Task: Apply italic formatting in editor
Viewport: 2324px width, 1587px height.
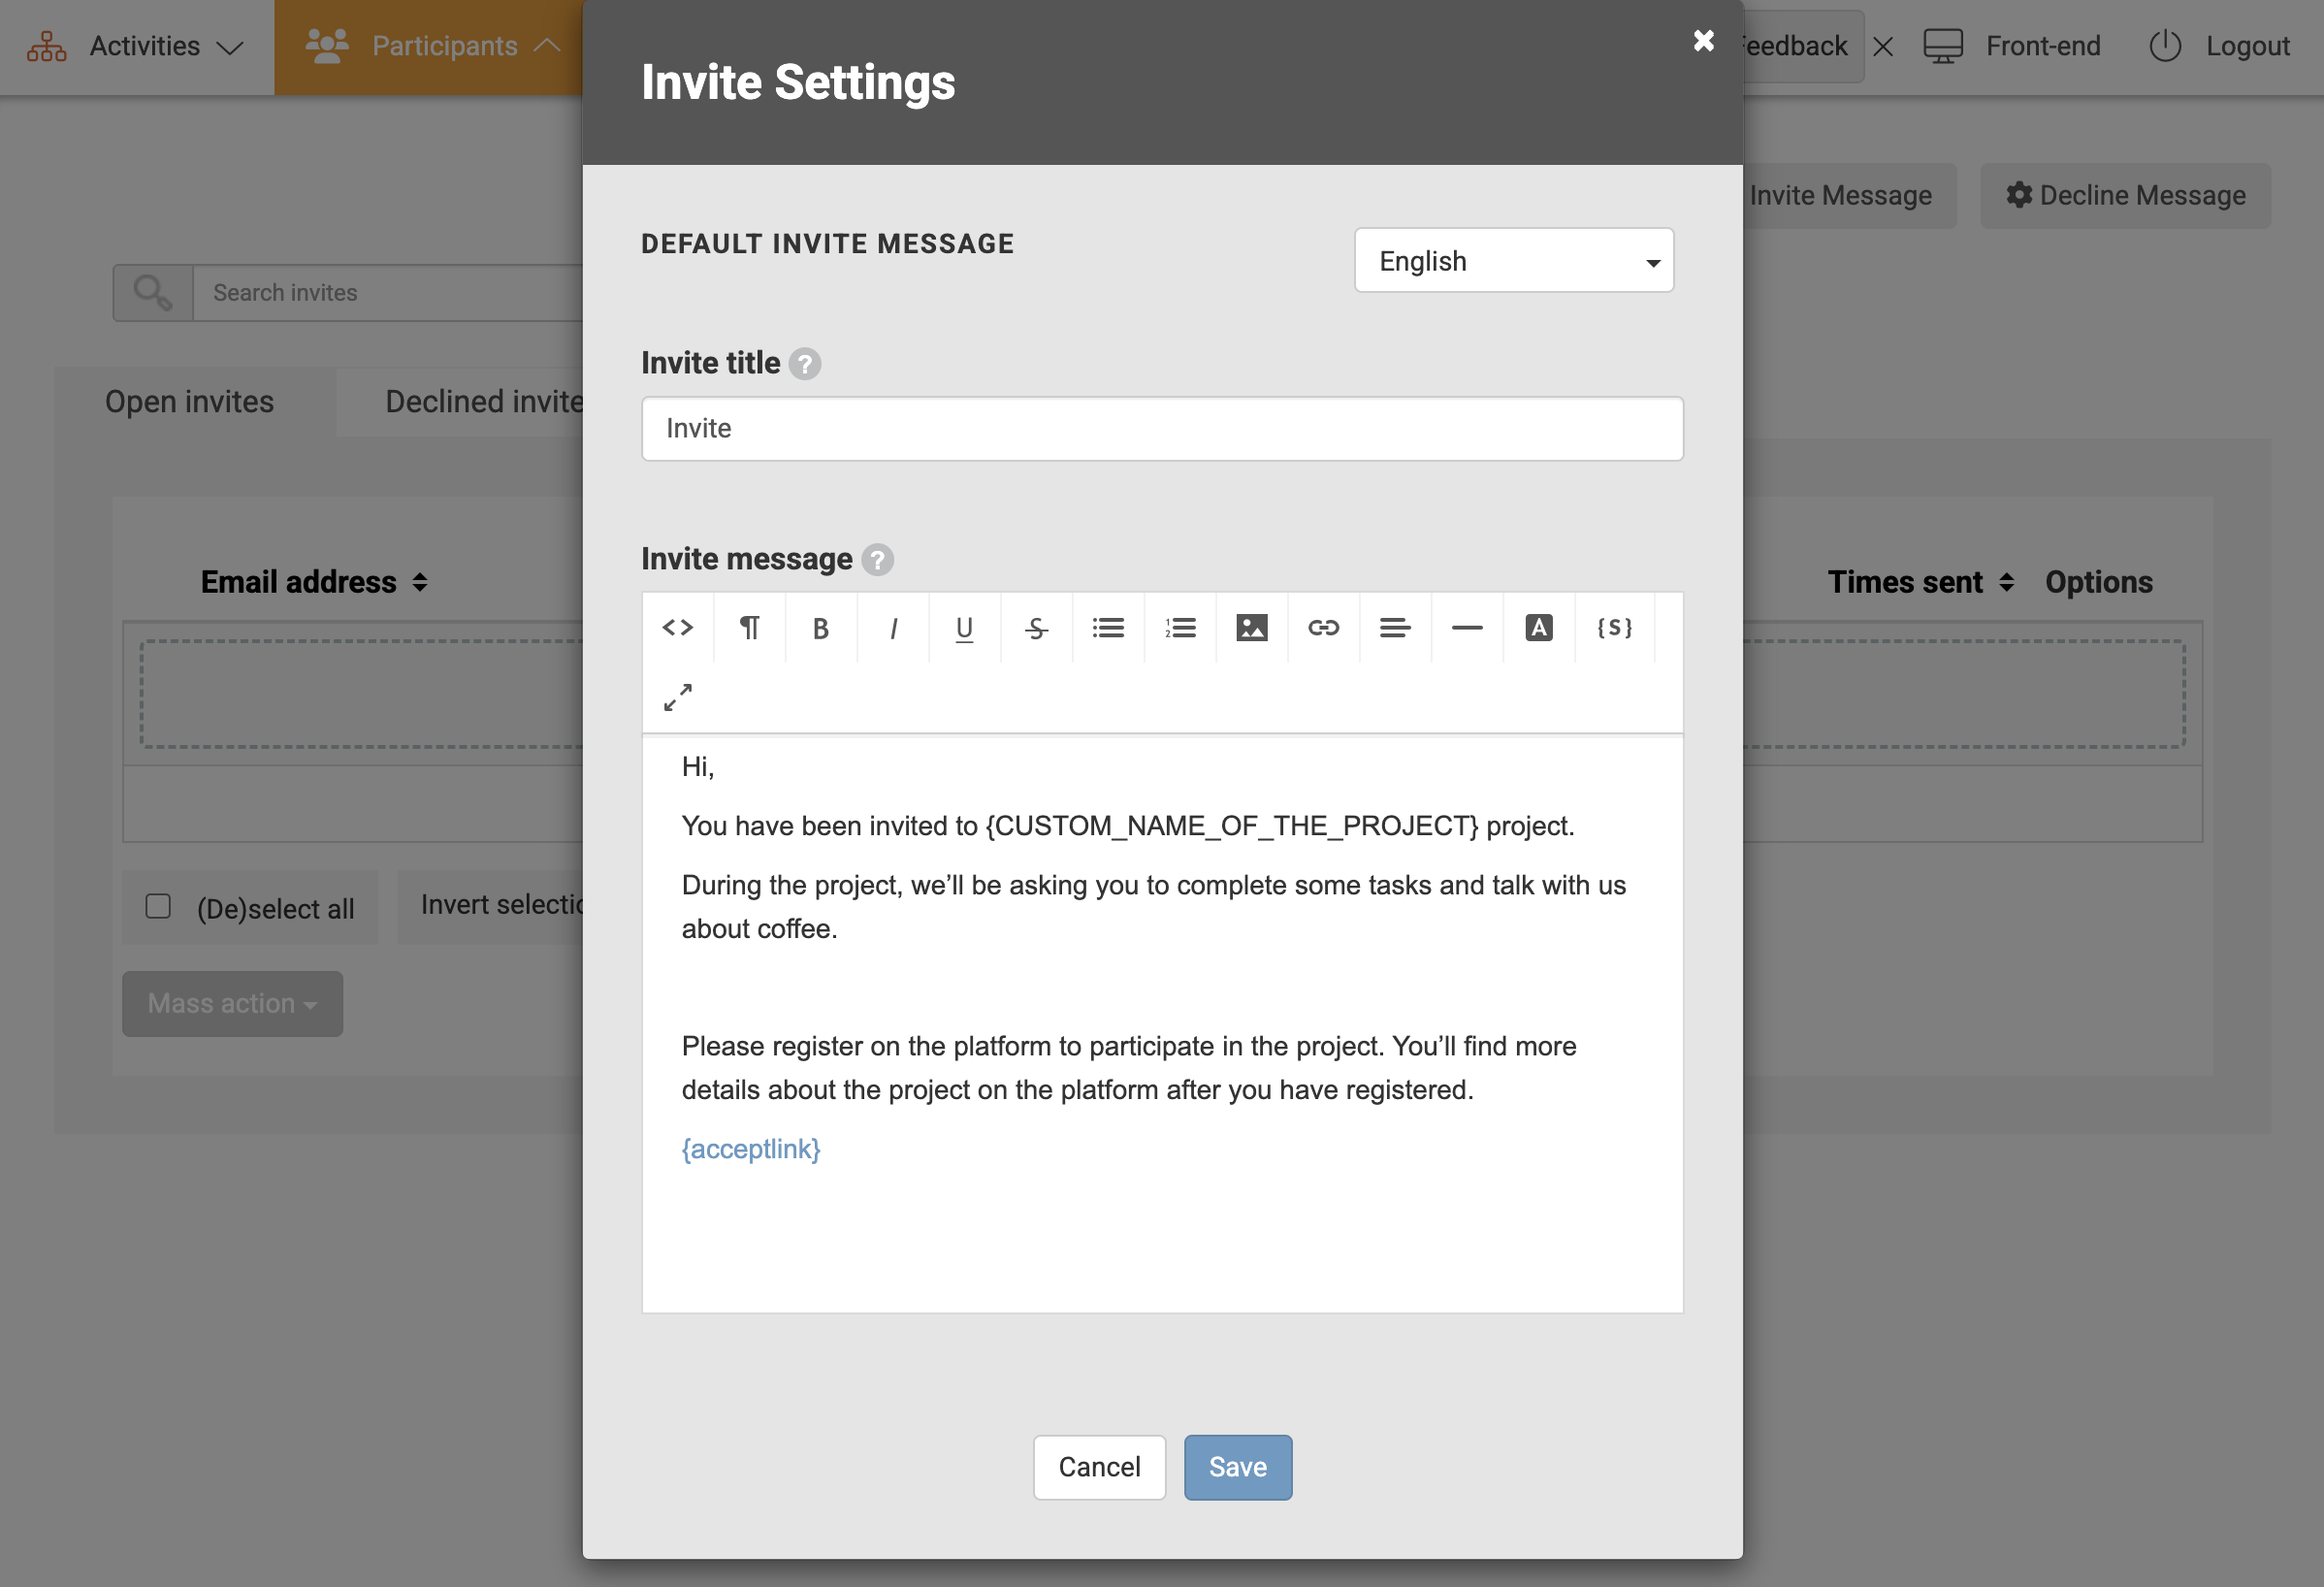Action: tap(893, 628)
